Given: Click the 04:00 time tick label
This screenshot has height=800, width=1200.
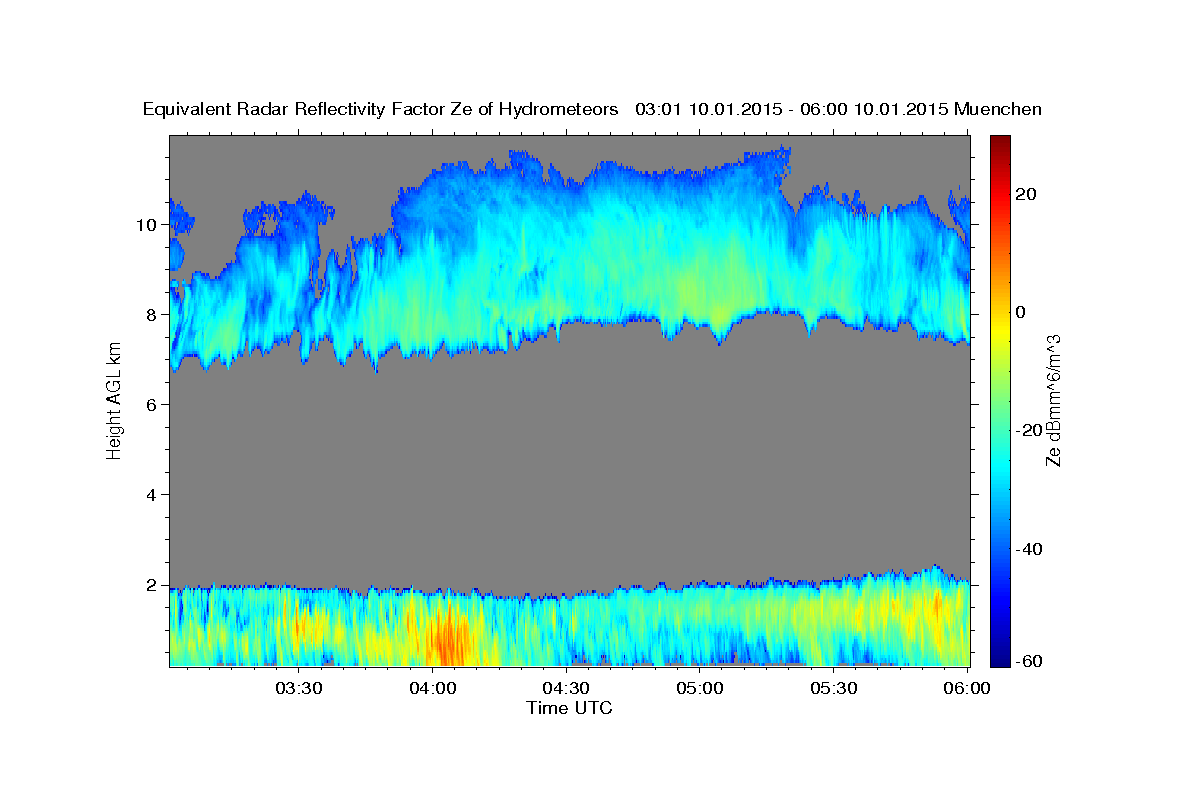Looking at the screenshot, I should (432, 688).
